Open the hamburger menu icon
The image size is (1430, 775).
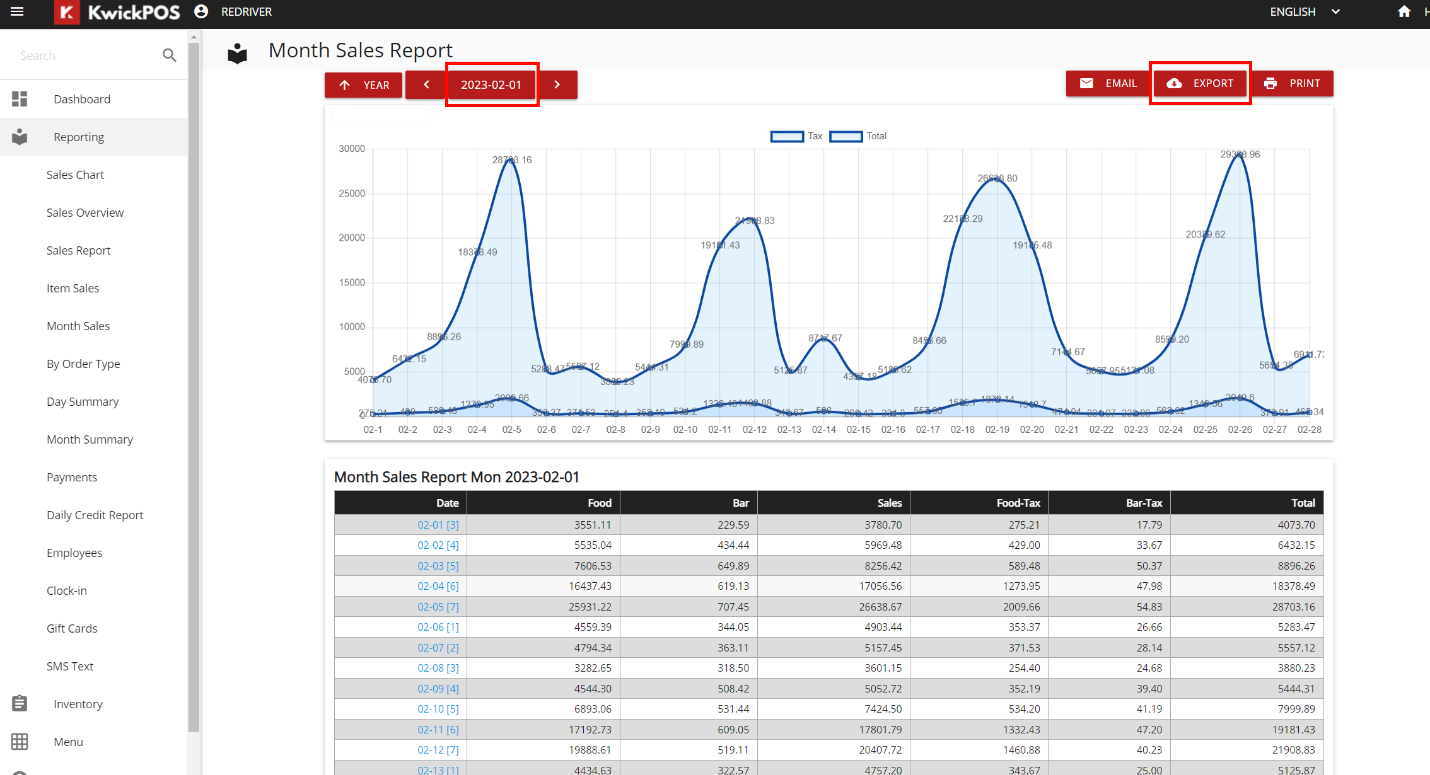(x=17, y=12)
